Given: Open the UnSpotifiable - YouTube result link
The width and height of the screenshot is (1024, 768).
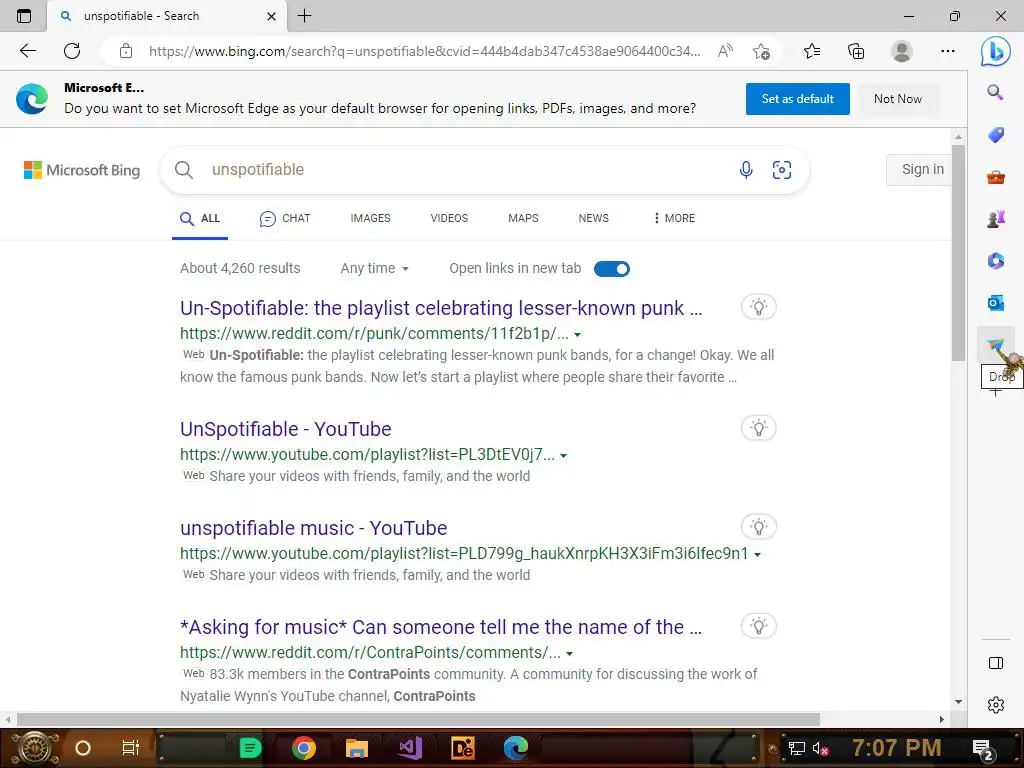Looking at the screenshot, I should 285,429.
